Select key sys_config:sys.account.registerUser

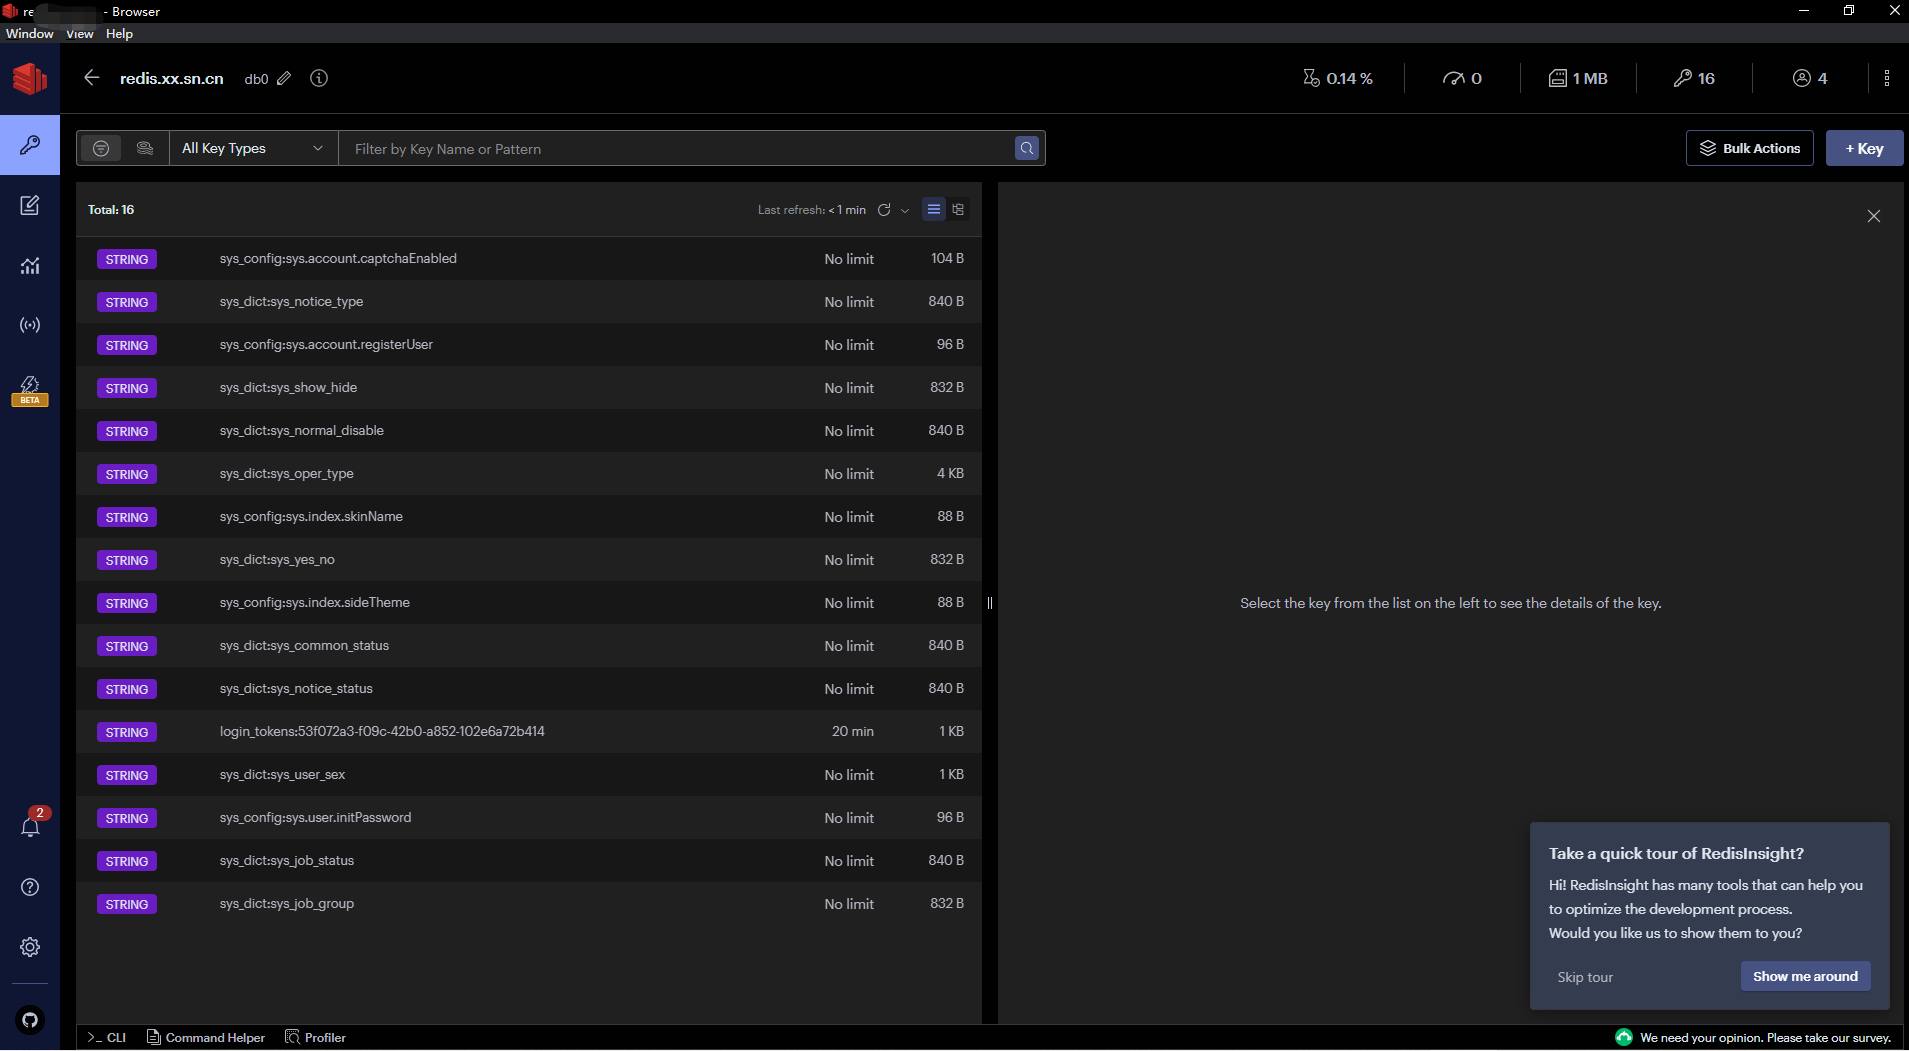529,345
